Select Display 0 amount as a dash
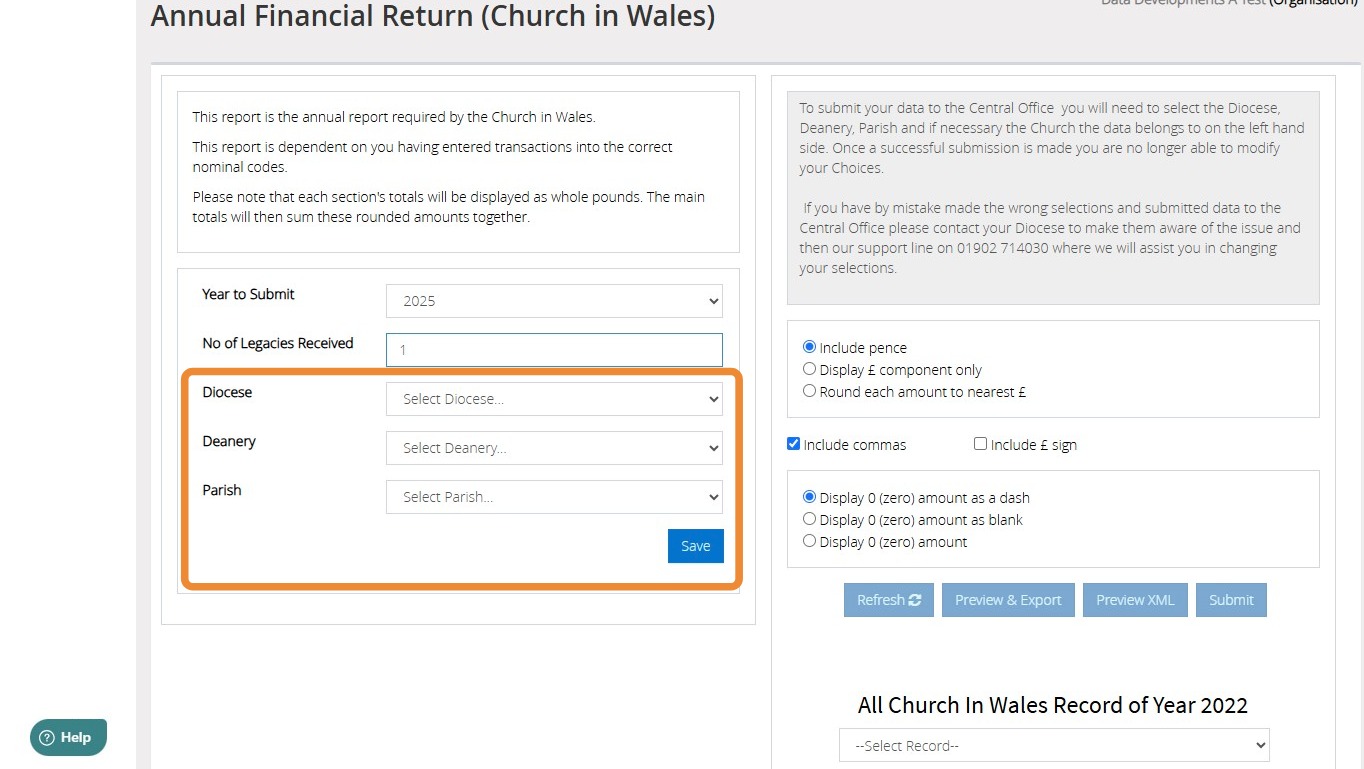Screen dimensions: 1364x769 pyautogui.click(x=810, y=497)
